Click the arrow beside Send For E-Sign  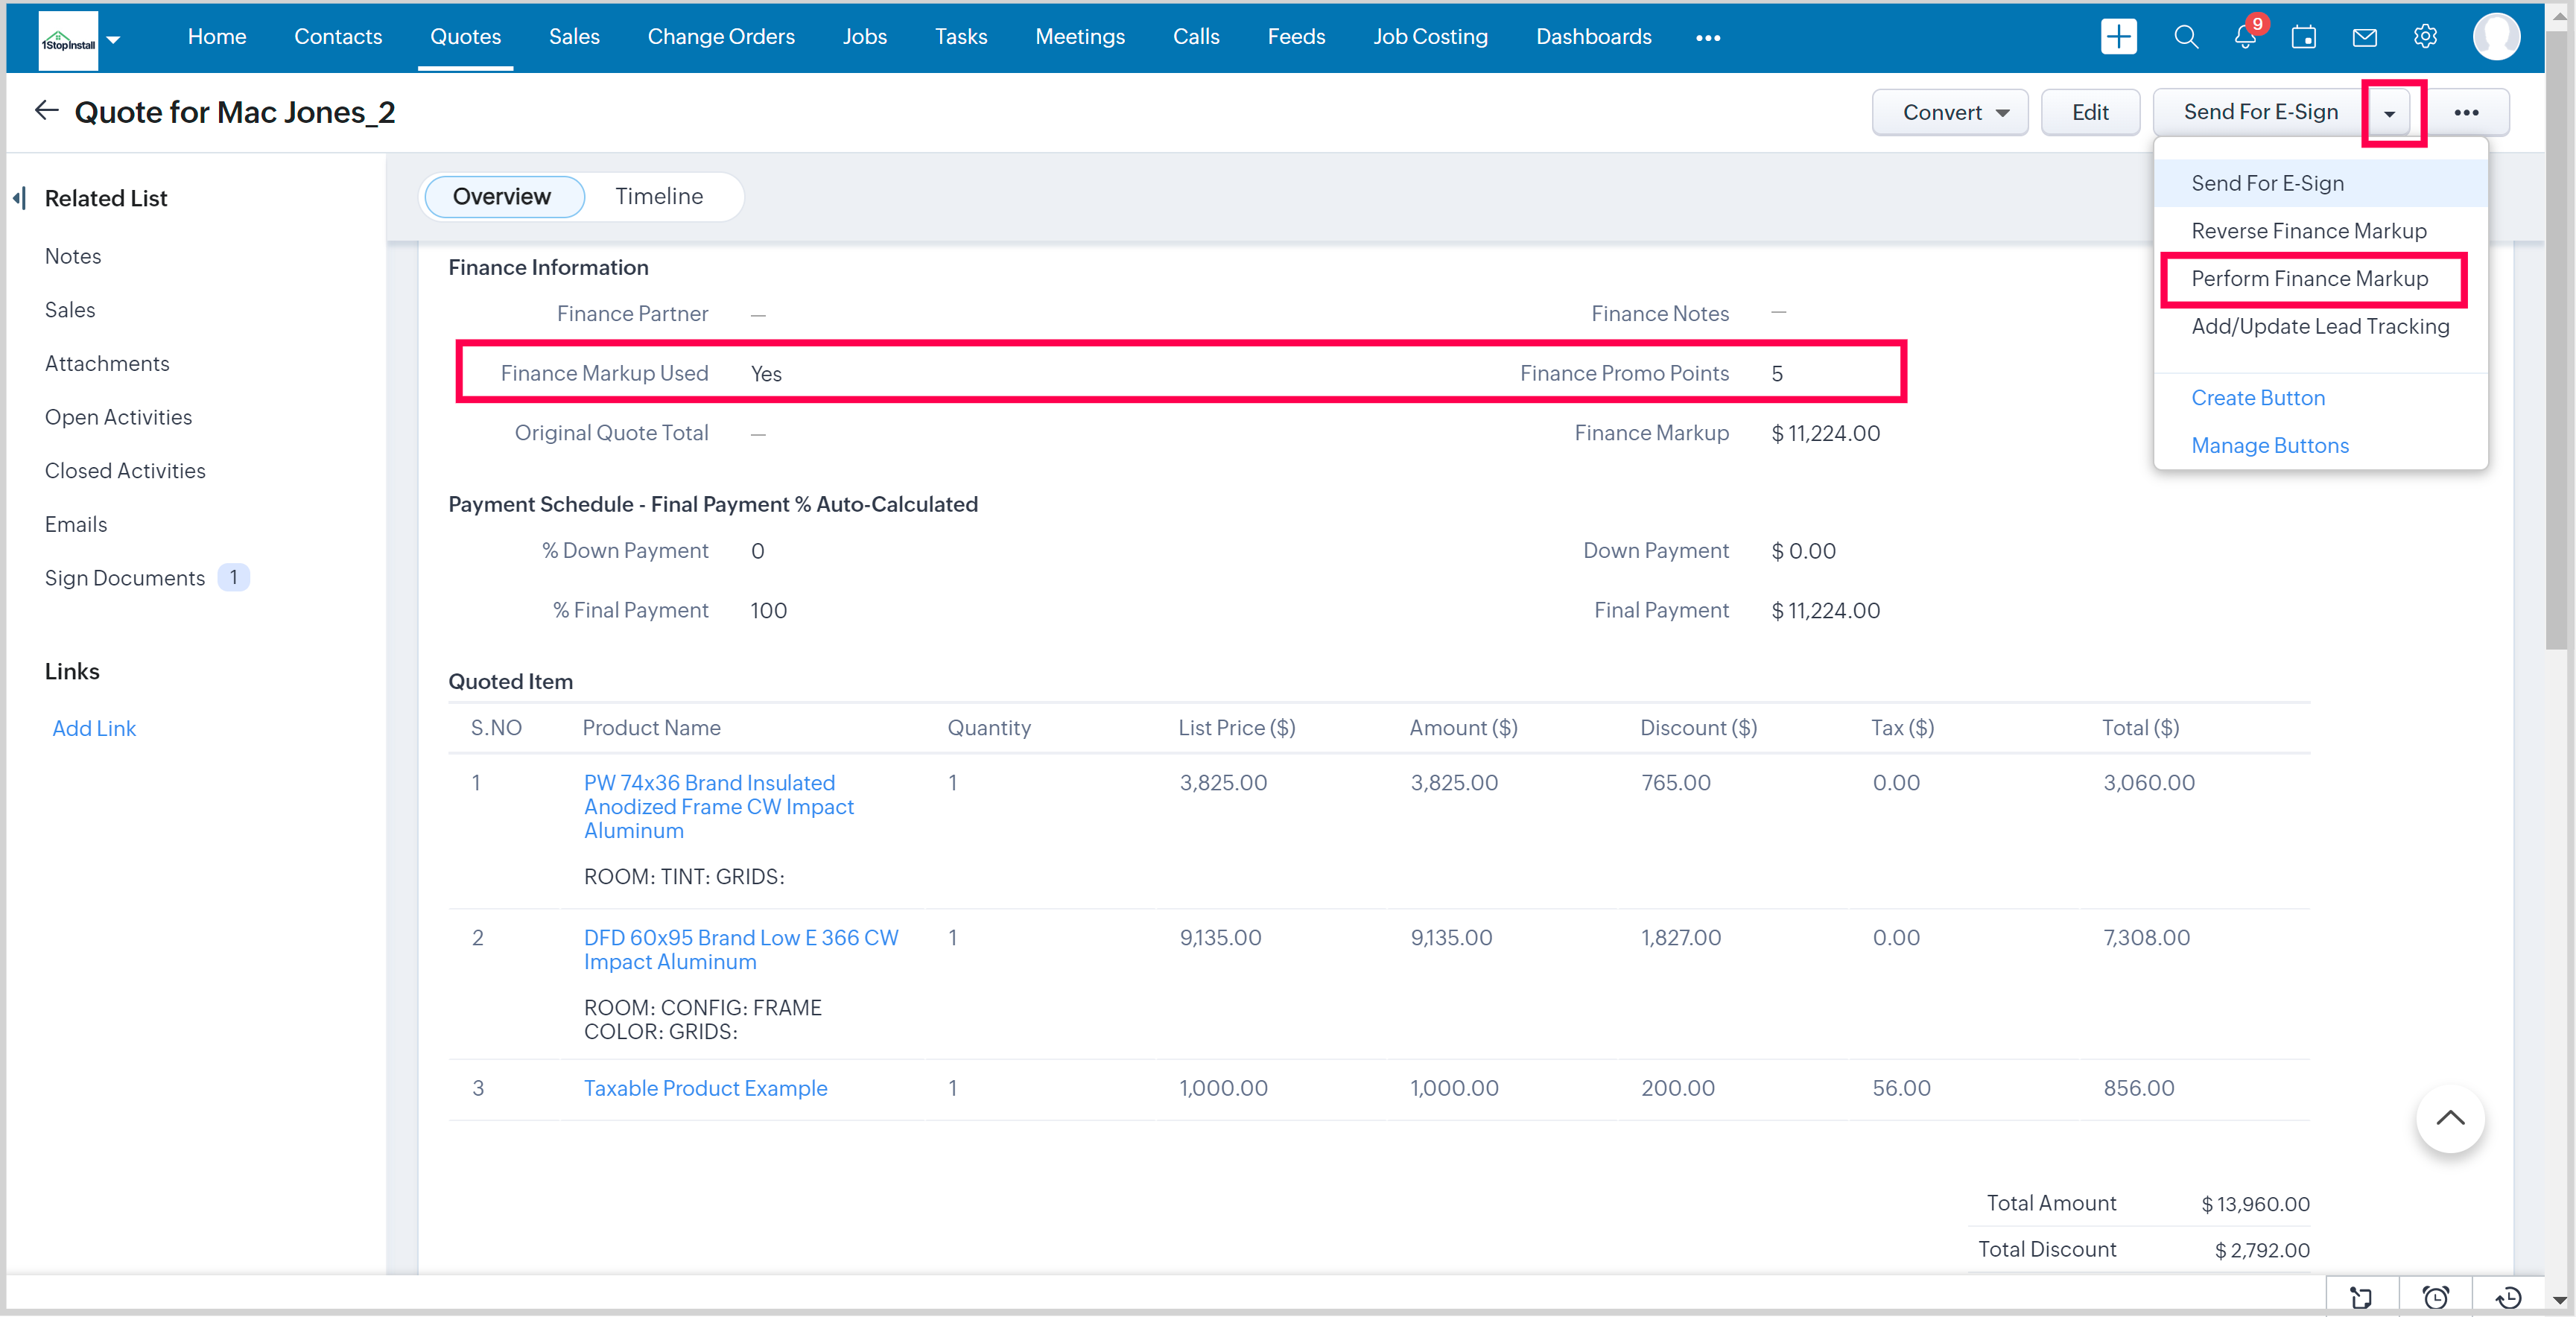pyautogui.click(x=2390, y=113)
